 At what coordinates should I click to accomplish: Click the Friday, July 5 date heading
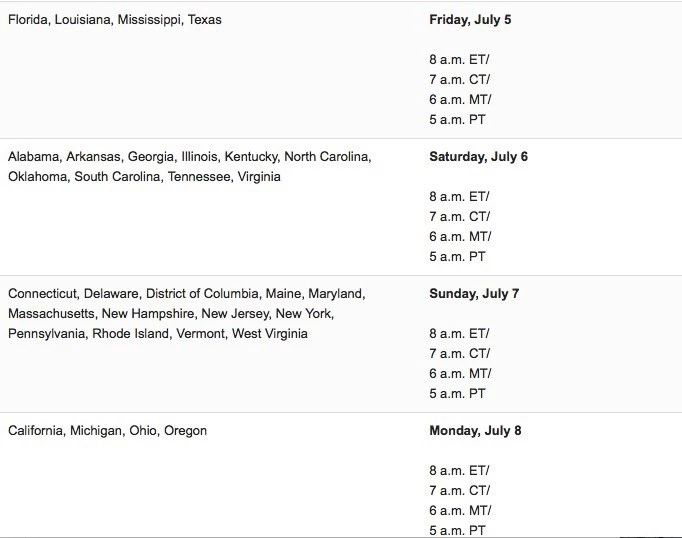(470, 20)
